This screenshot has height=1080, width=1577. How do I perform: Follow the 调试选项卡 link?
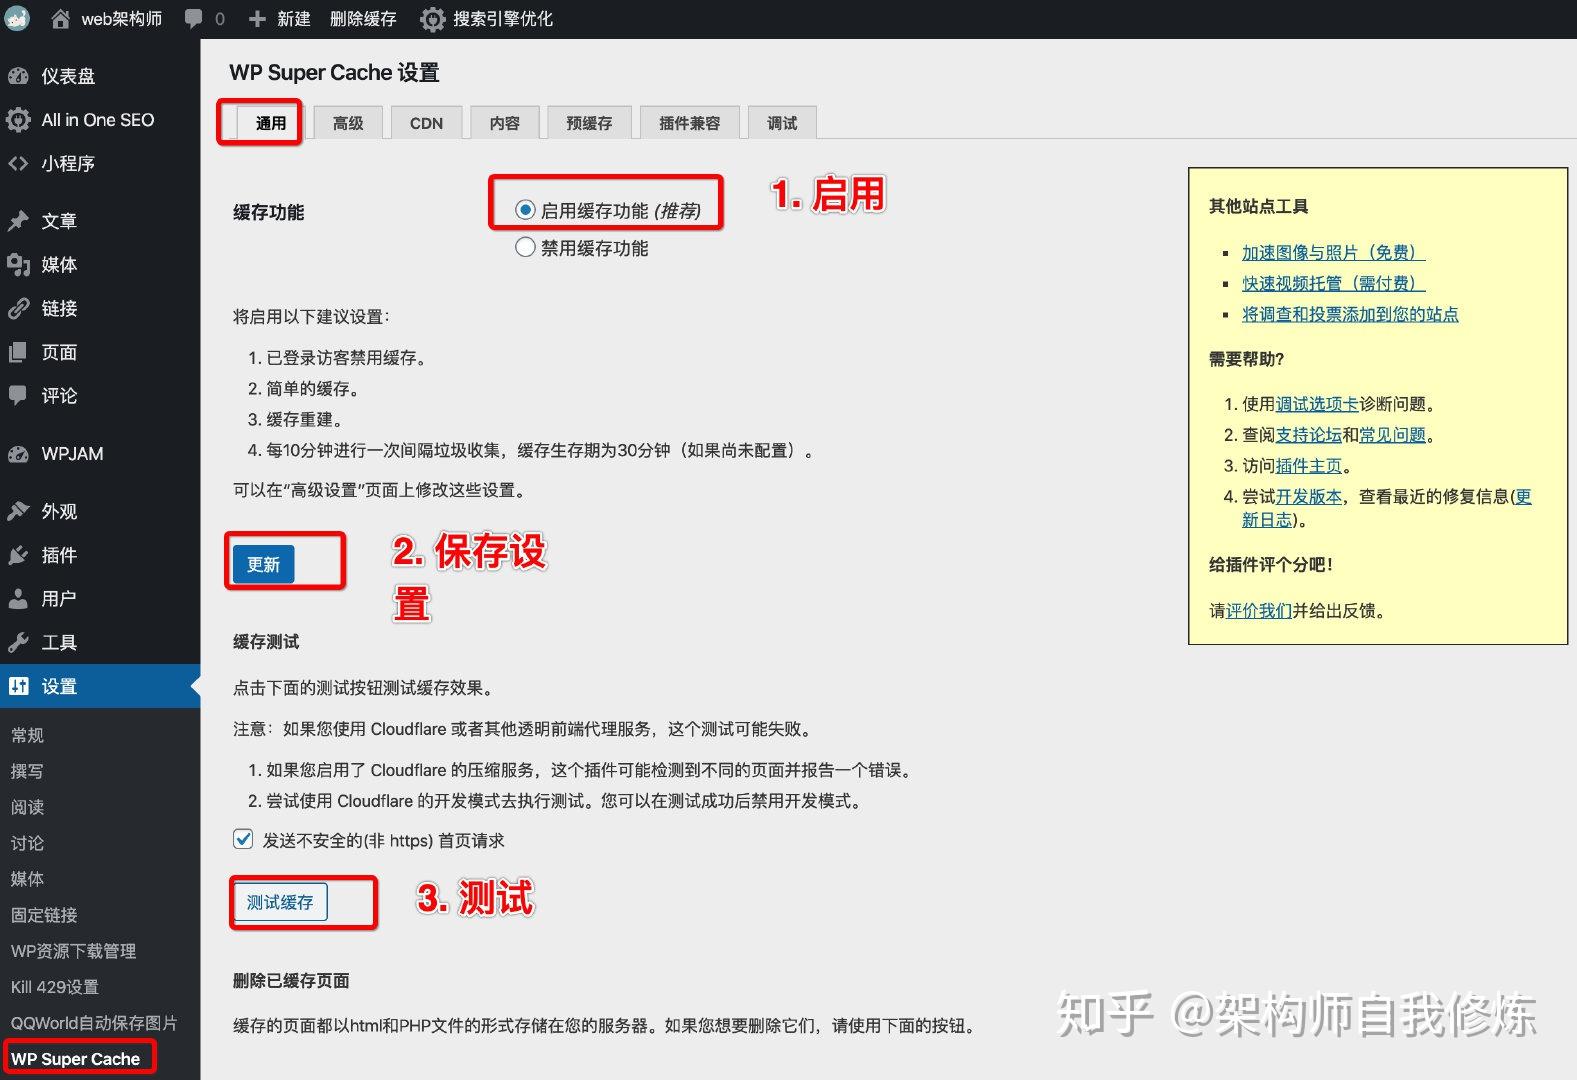tap(1317, 404)
